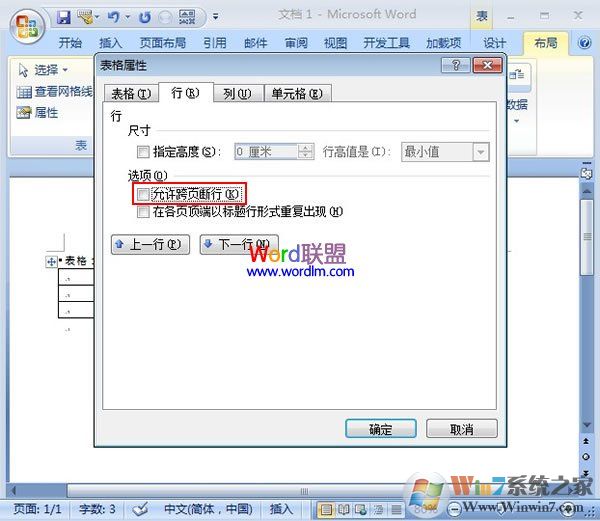Open the Undo history dropdown arrow
600x521 pixels.
pyautogui.click(x=127, y=17)
